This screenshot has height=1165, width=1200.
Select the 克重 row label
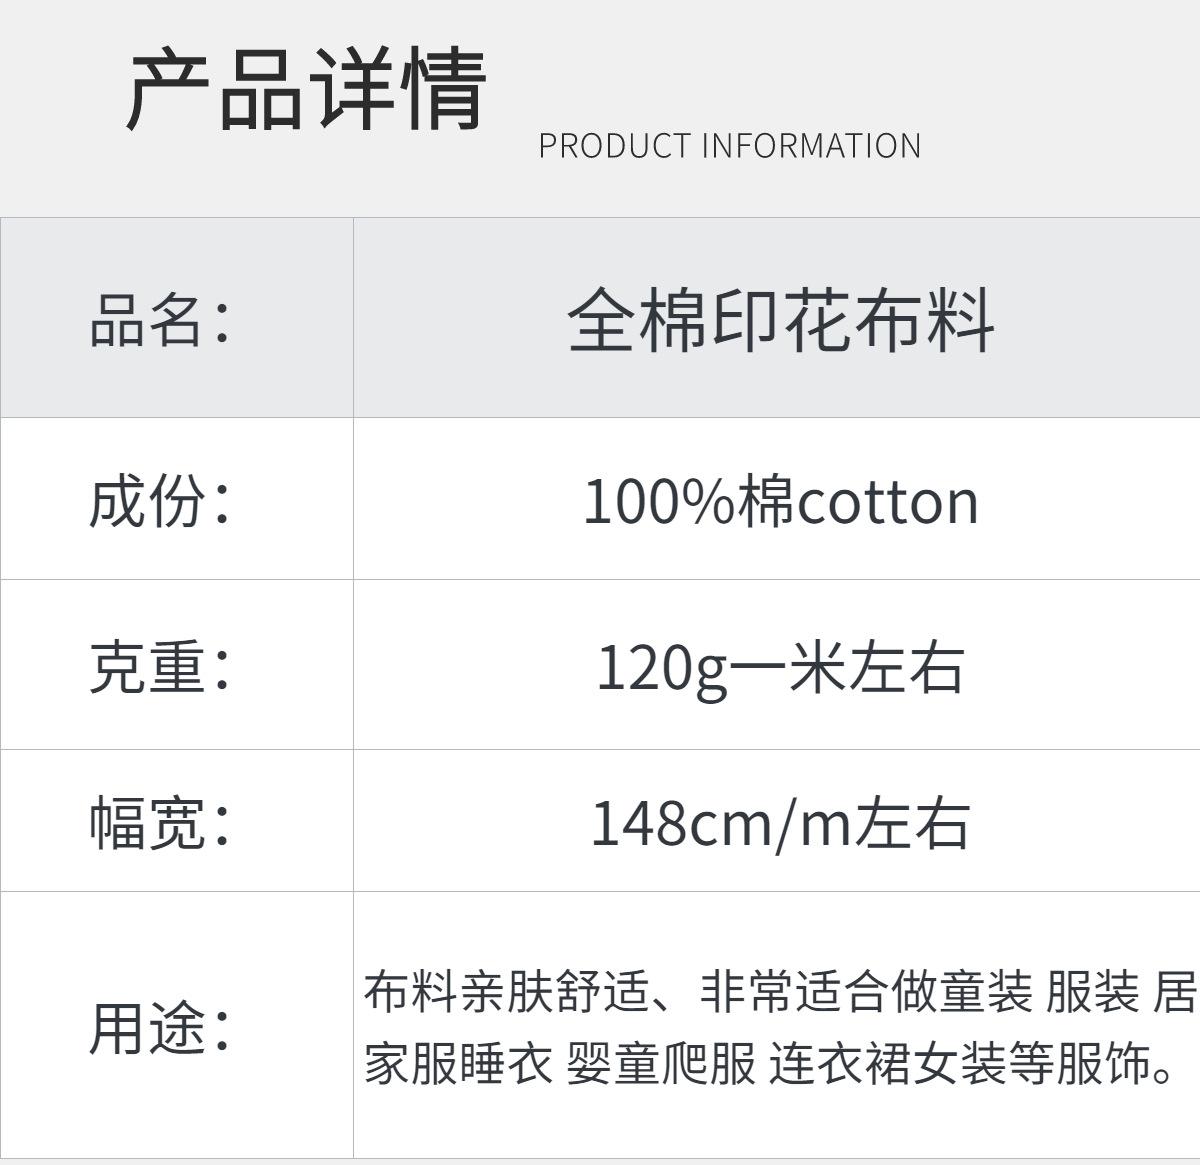tap(160, 667)
